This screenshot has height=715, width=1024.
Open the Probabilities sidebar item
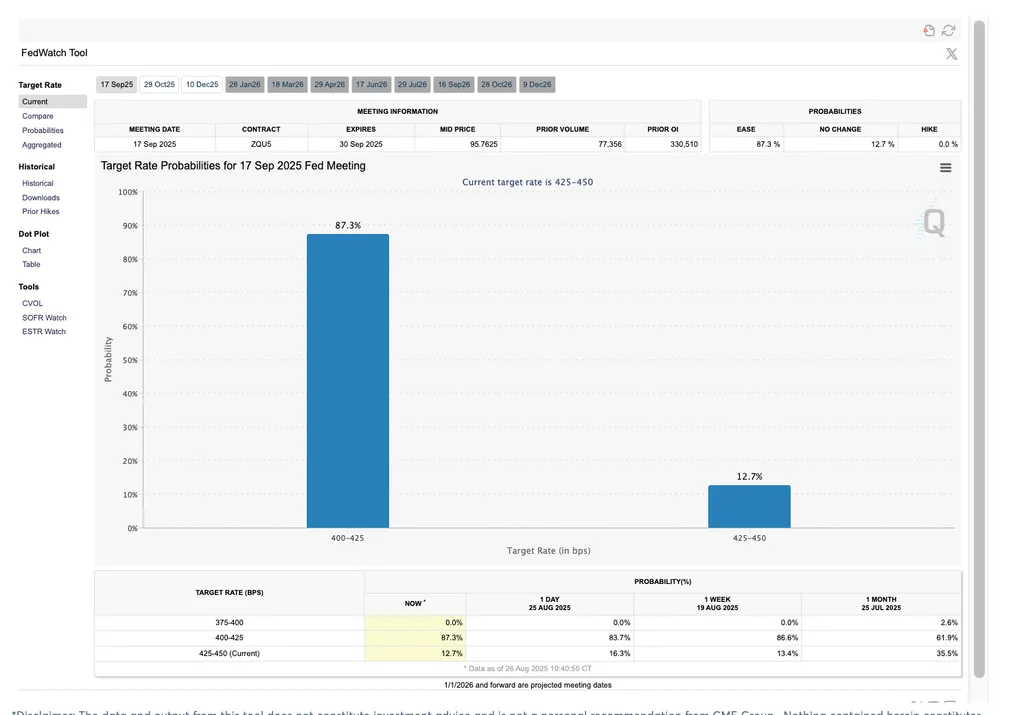coord(42,131)
